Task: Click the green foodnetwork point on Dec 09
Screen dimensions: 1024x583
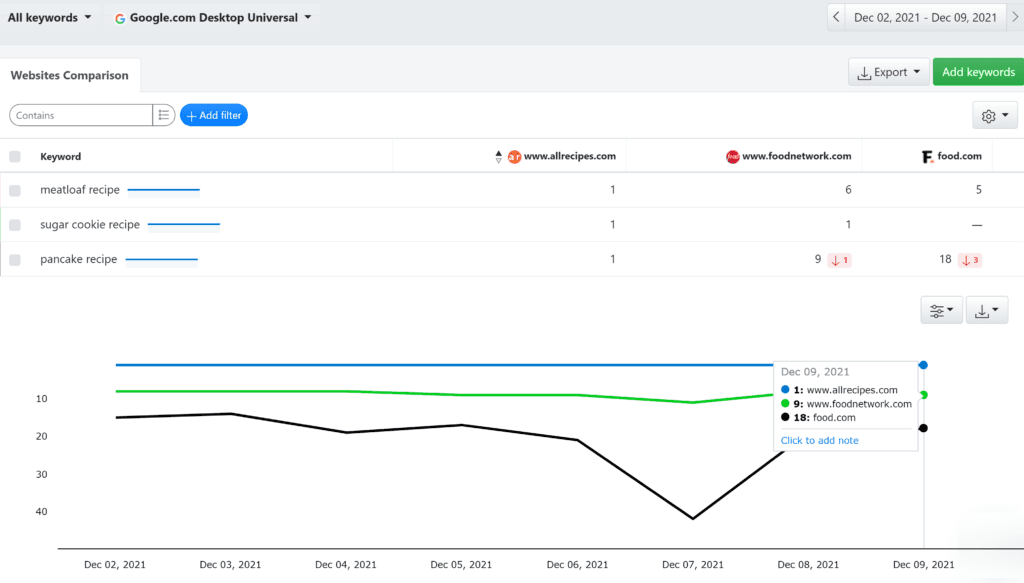Action: click(x=923, y=395)
